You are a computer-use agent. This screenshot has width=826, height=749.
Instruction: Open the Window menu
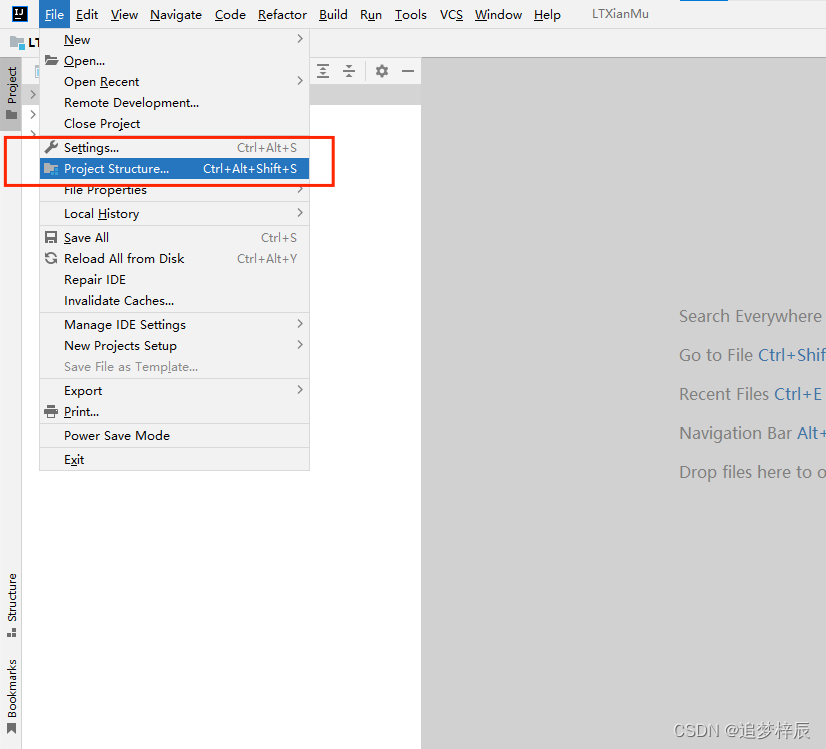pyautogui.click(x=498, y=15)
